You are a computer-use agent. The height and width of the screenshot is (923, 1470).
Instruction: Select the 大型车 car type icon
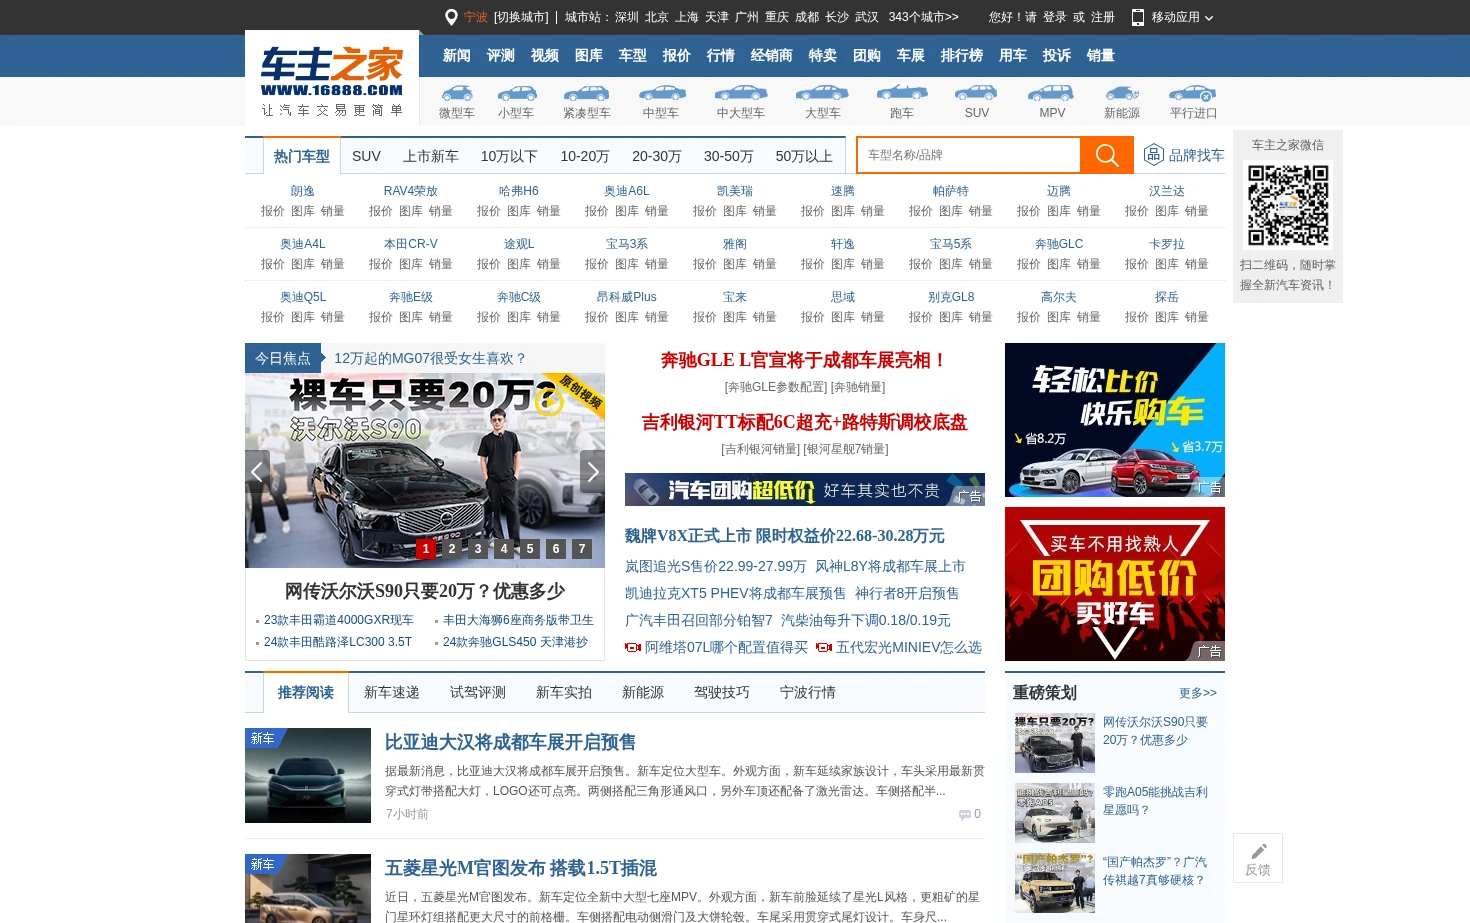tap(823, 93)
